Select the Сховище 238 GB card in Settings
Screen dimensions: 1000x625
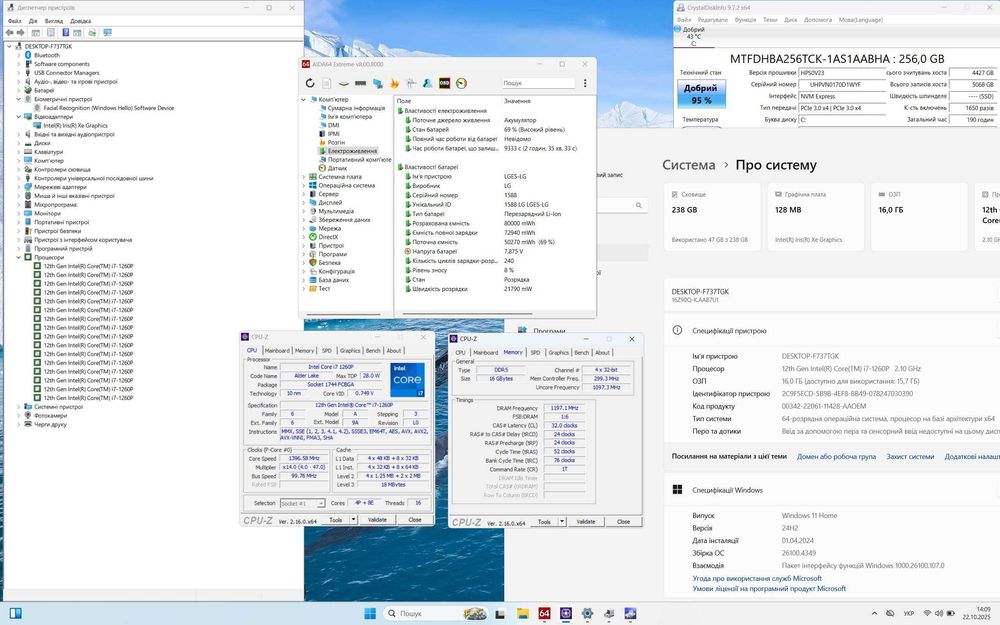712,217
